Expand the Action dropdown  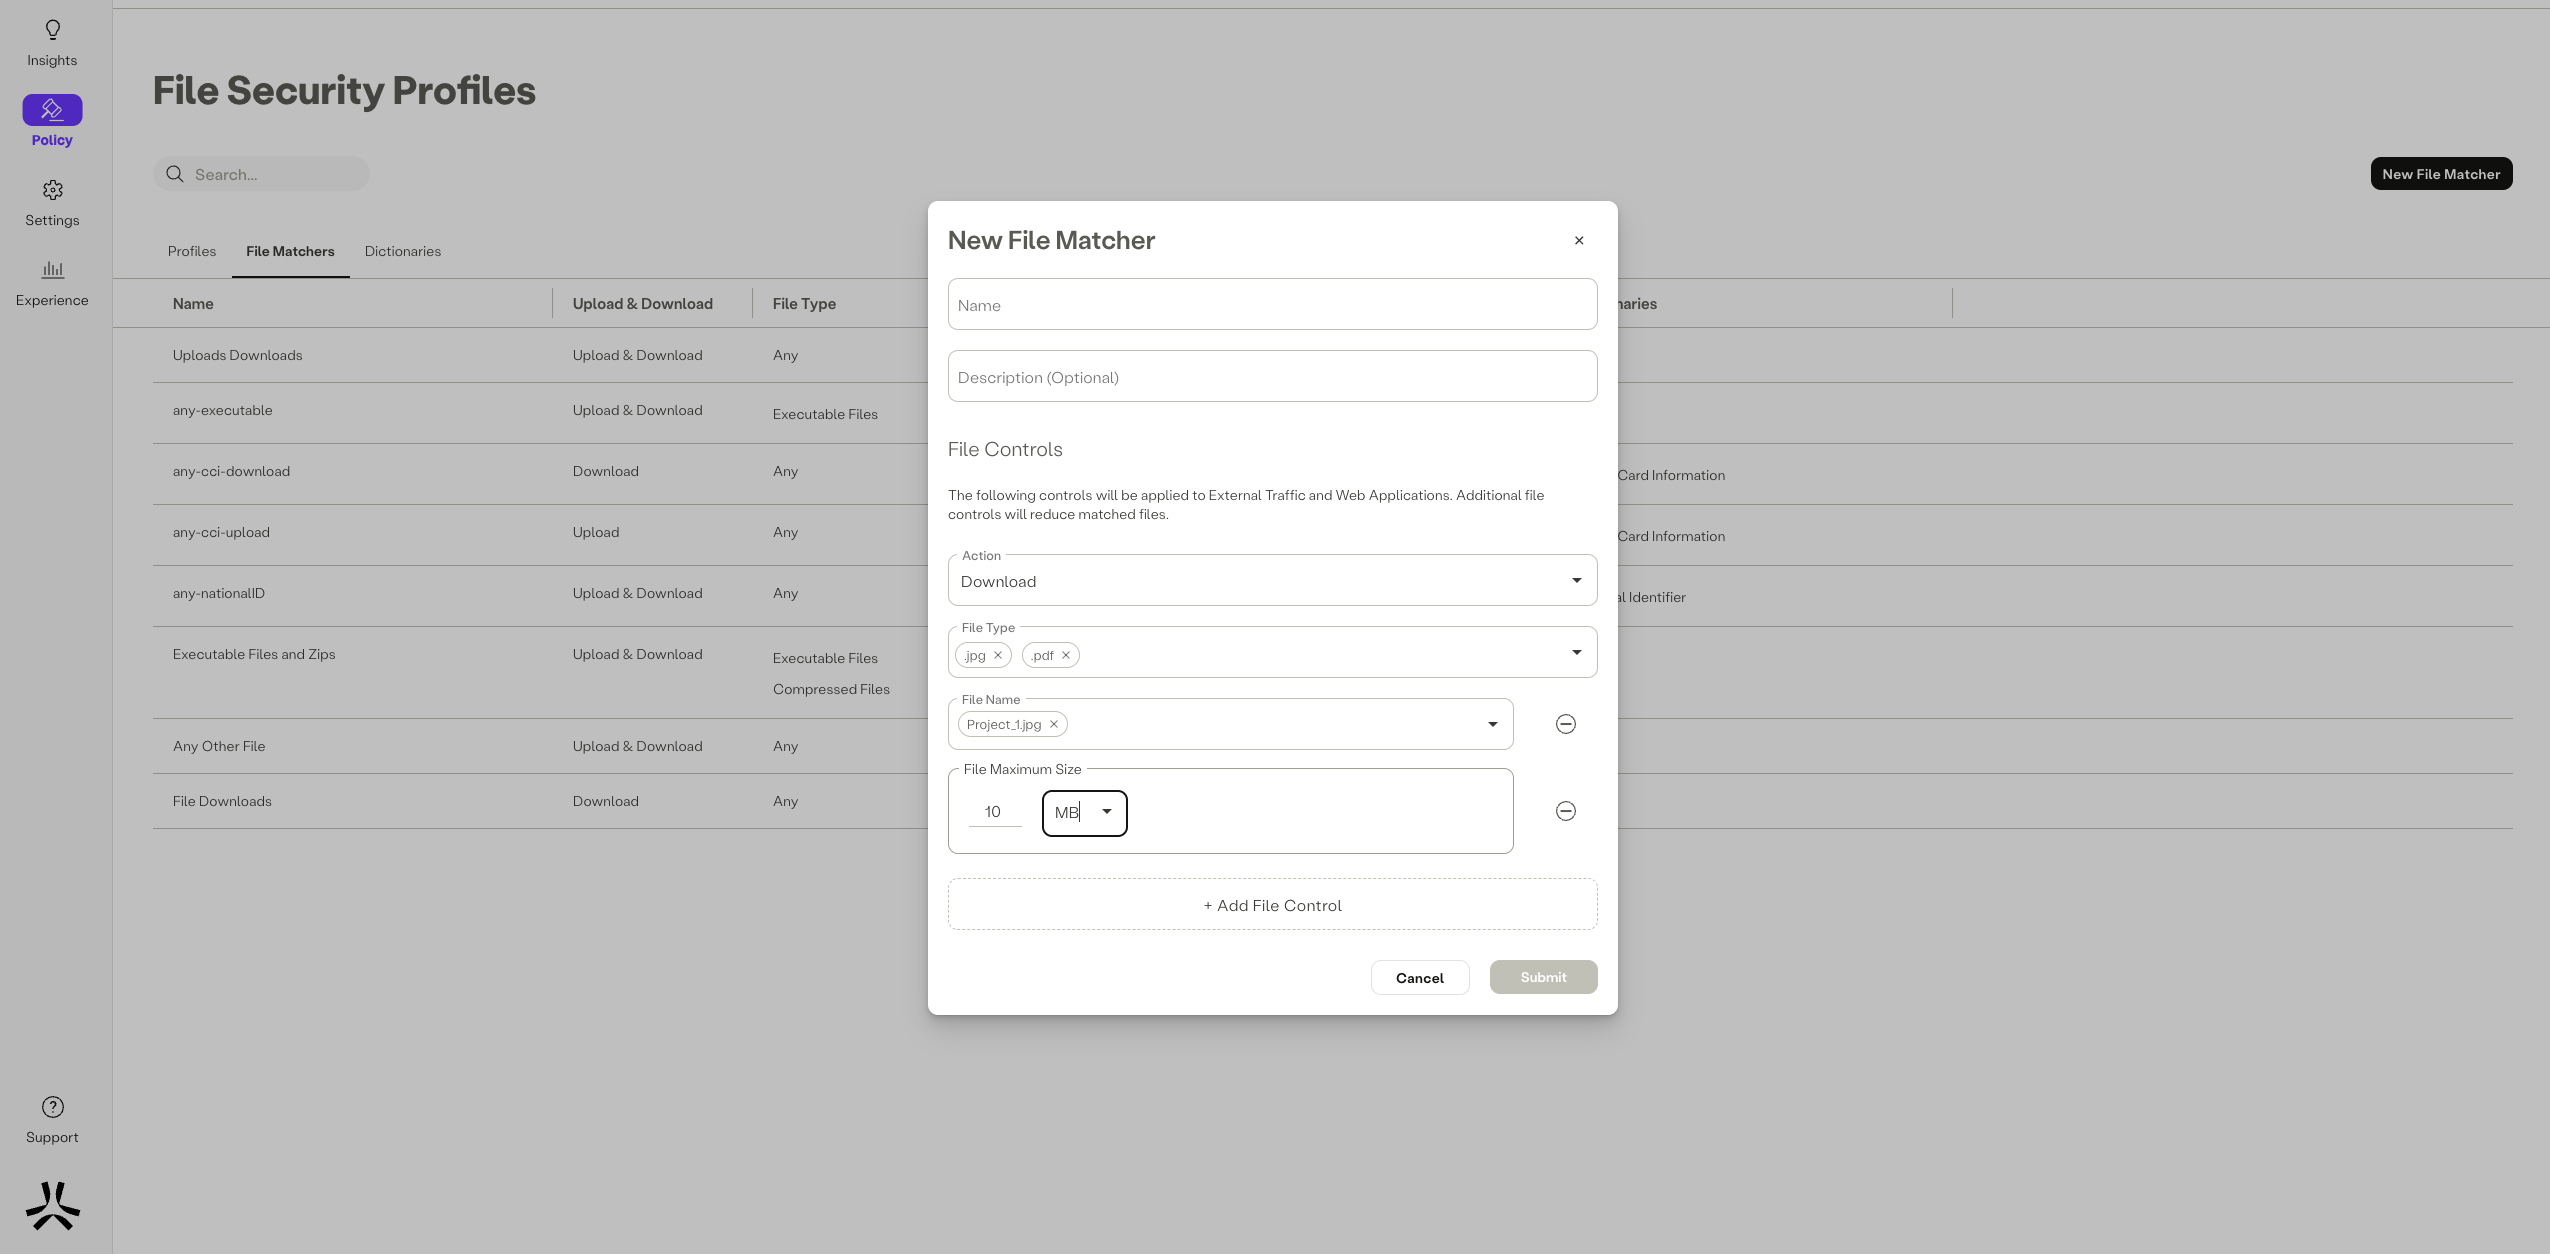[1576, 580]
